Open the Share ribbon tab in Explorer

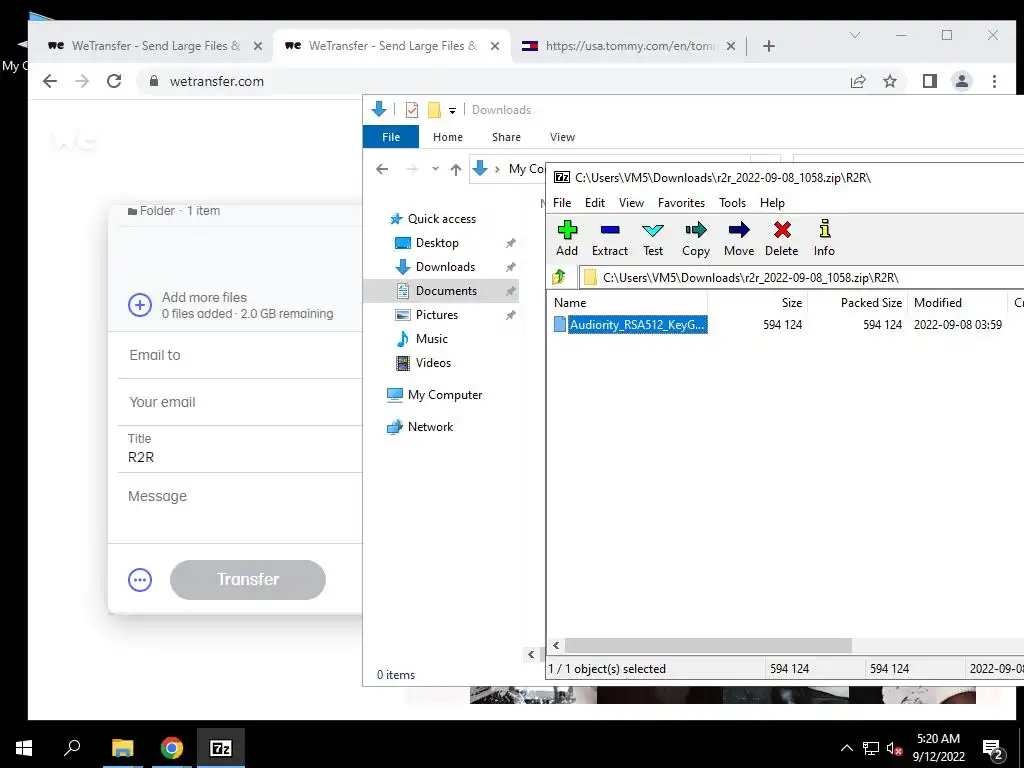506,137
